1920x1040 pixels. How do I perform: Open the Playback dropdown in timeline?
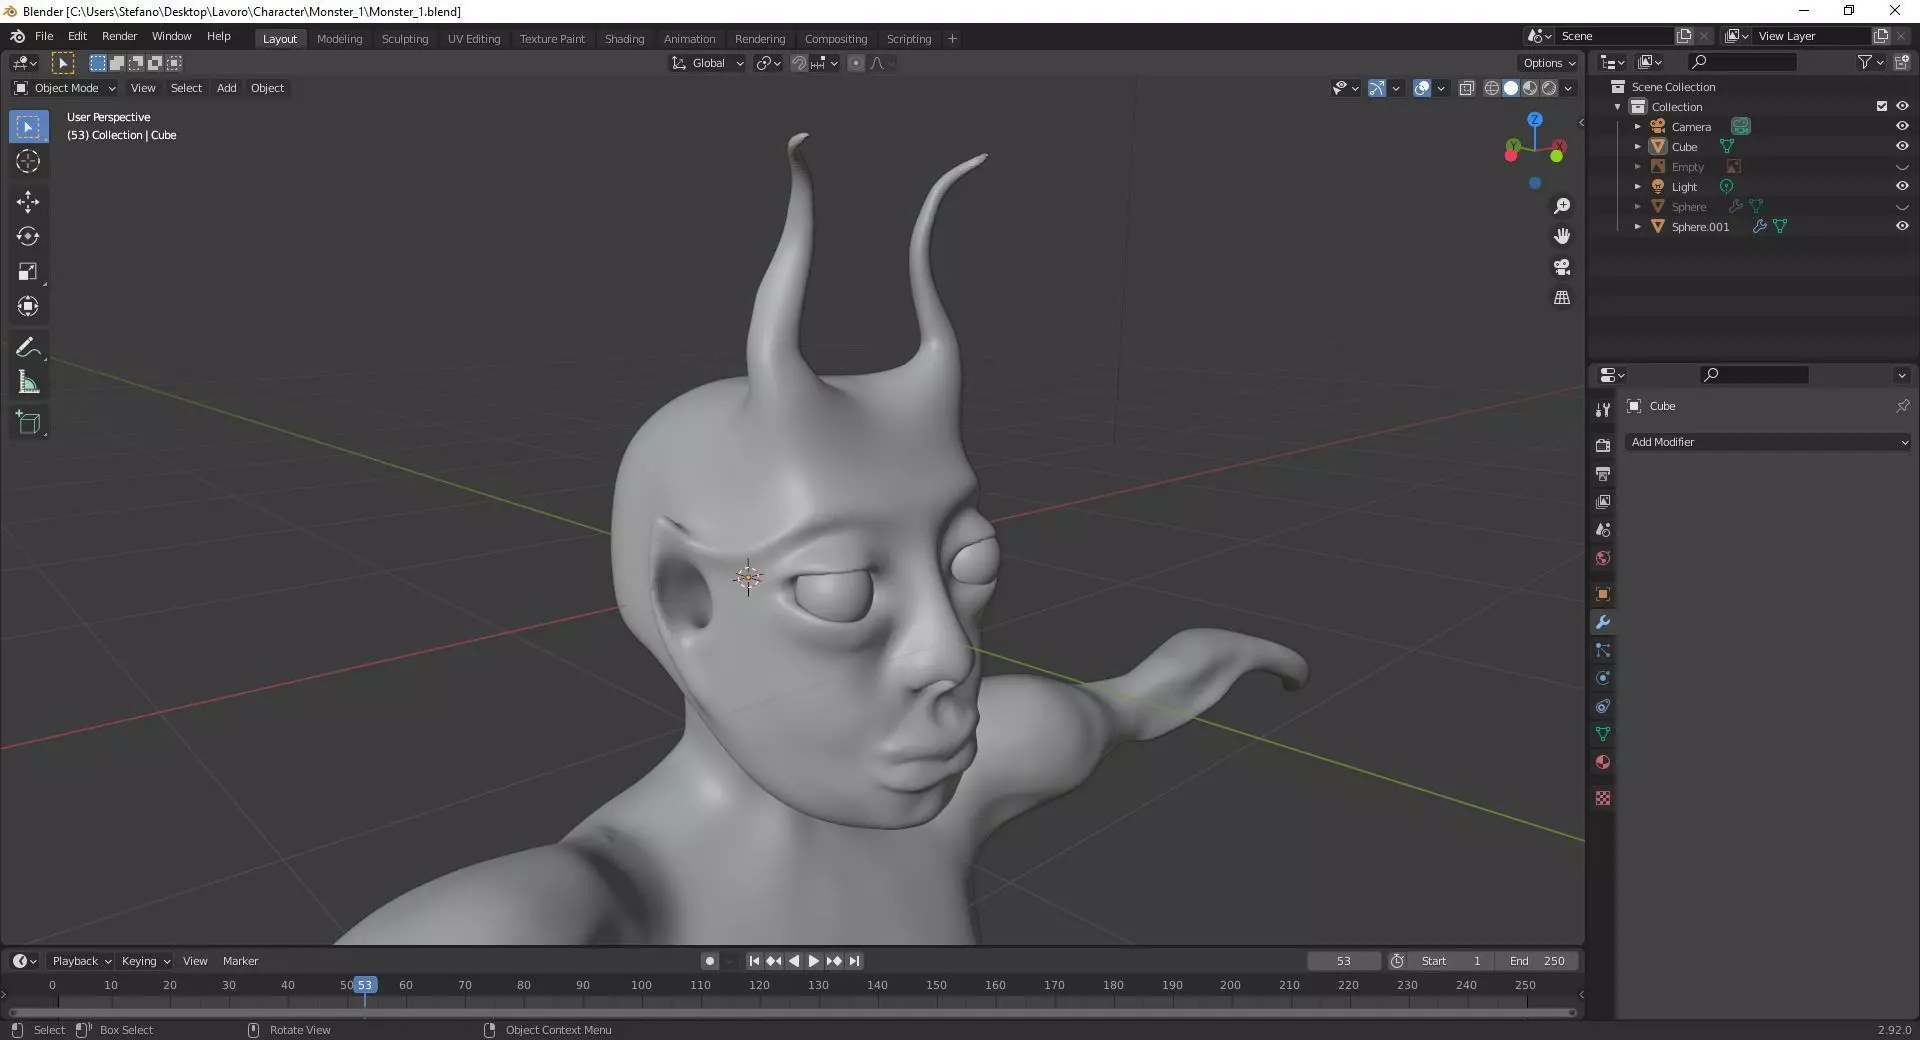[x=81, y=961]
